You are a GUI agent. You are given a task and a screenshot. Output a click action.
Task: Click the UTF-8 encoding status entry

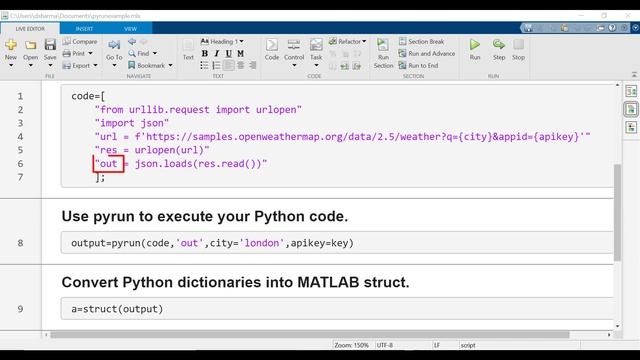[x=385, y=345]
